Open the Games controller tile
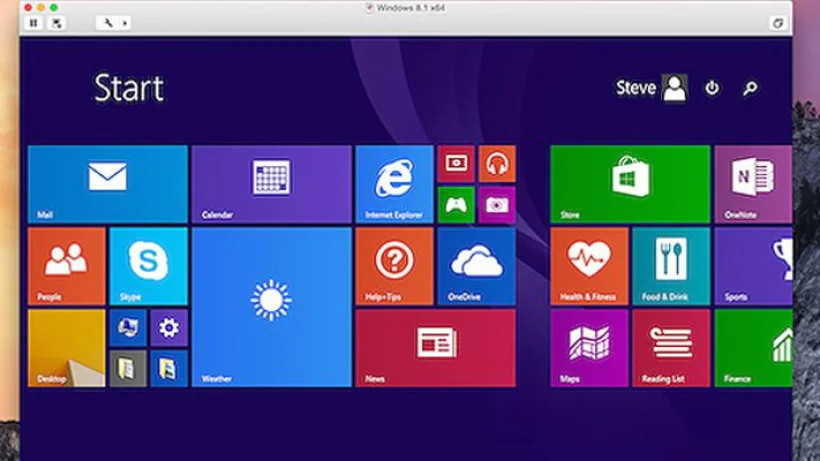The width and height of the screenshot is (820, 461). pyautogui.click(x=456, y=205)
